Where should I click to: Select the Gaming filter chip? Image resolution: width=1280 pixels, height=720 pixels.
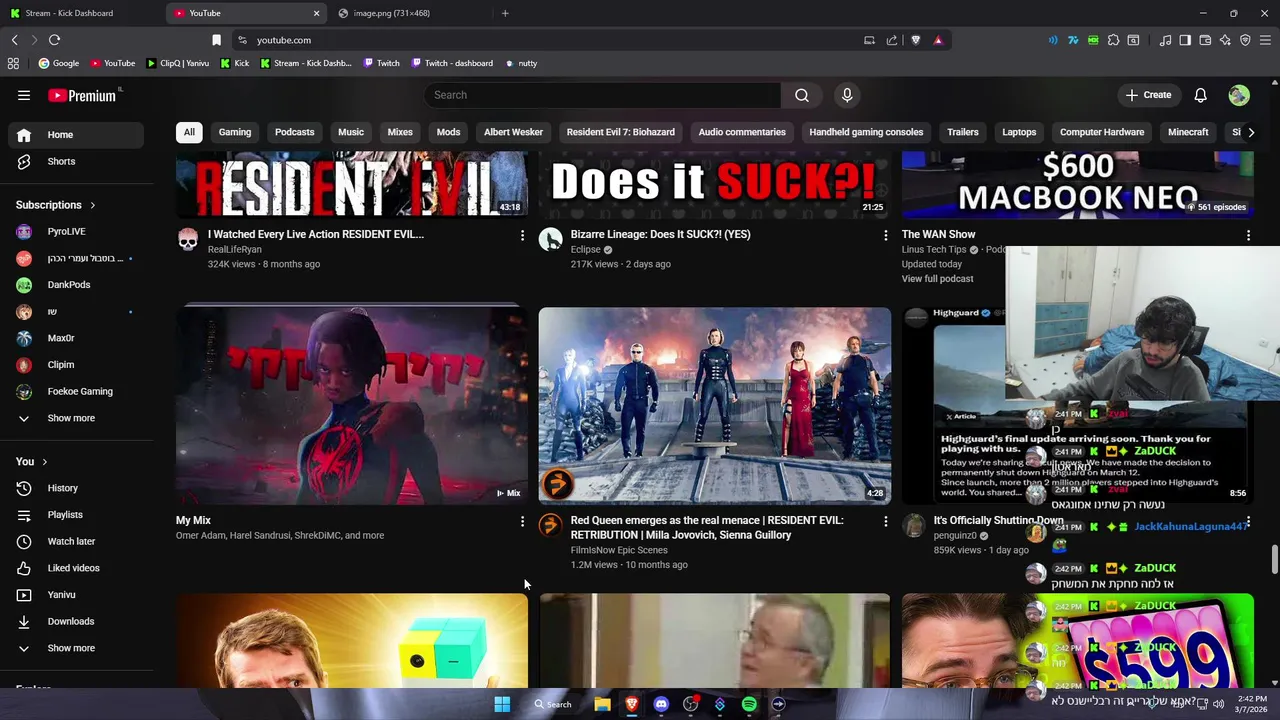point(235,132)
